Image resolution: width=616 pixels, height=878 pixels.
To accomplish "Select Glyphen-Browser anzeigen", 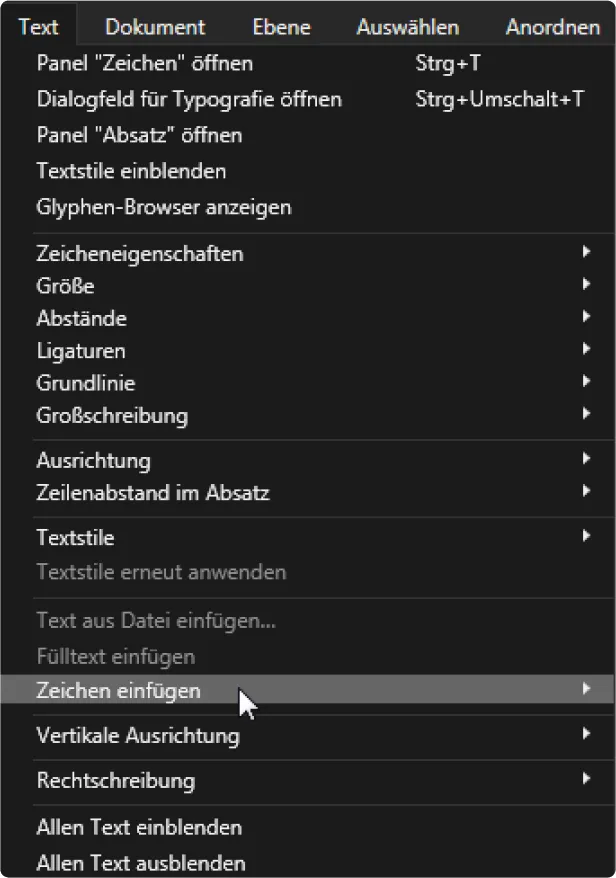I will coord(164,208).
